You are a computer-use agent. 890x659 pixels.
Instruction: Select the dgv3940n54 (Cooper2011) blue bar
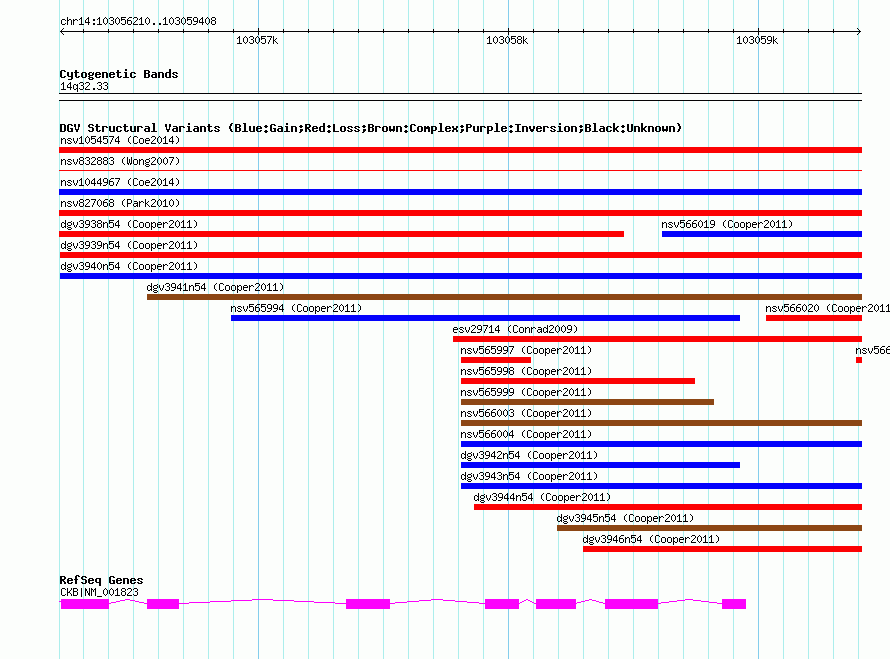[460, 276]
